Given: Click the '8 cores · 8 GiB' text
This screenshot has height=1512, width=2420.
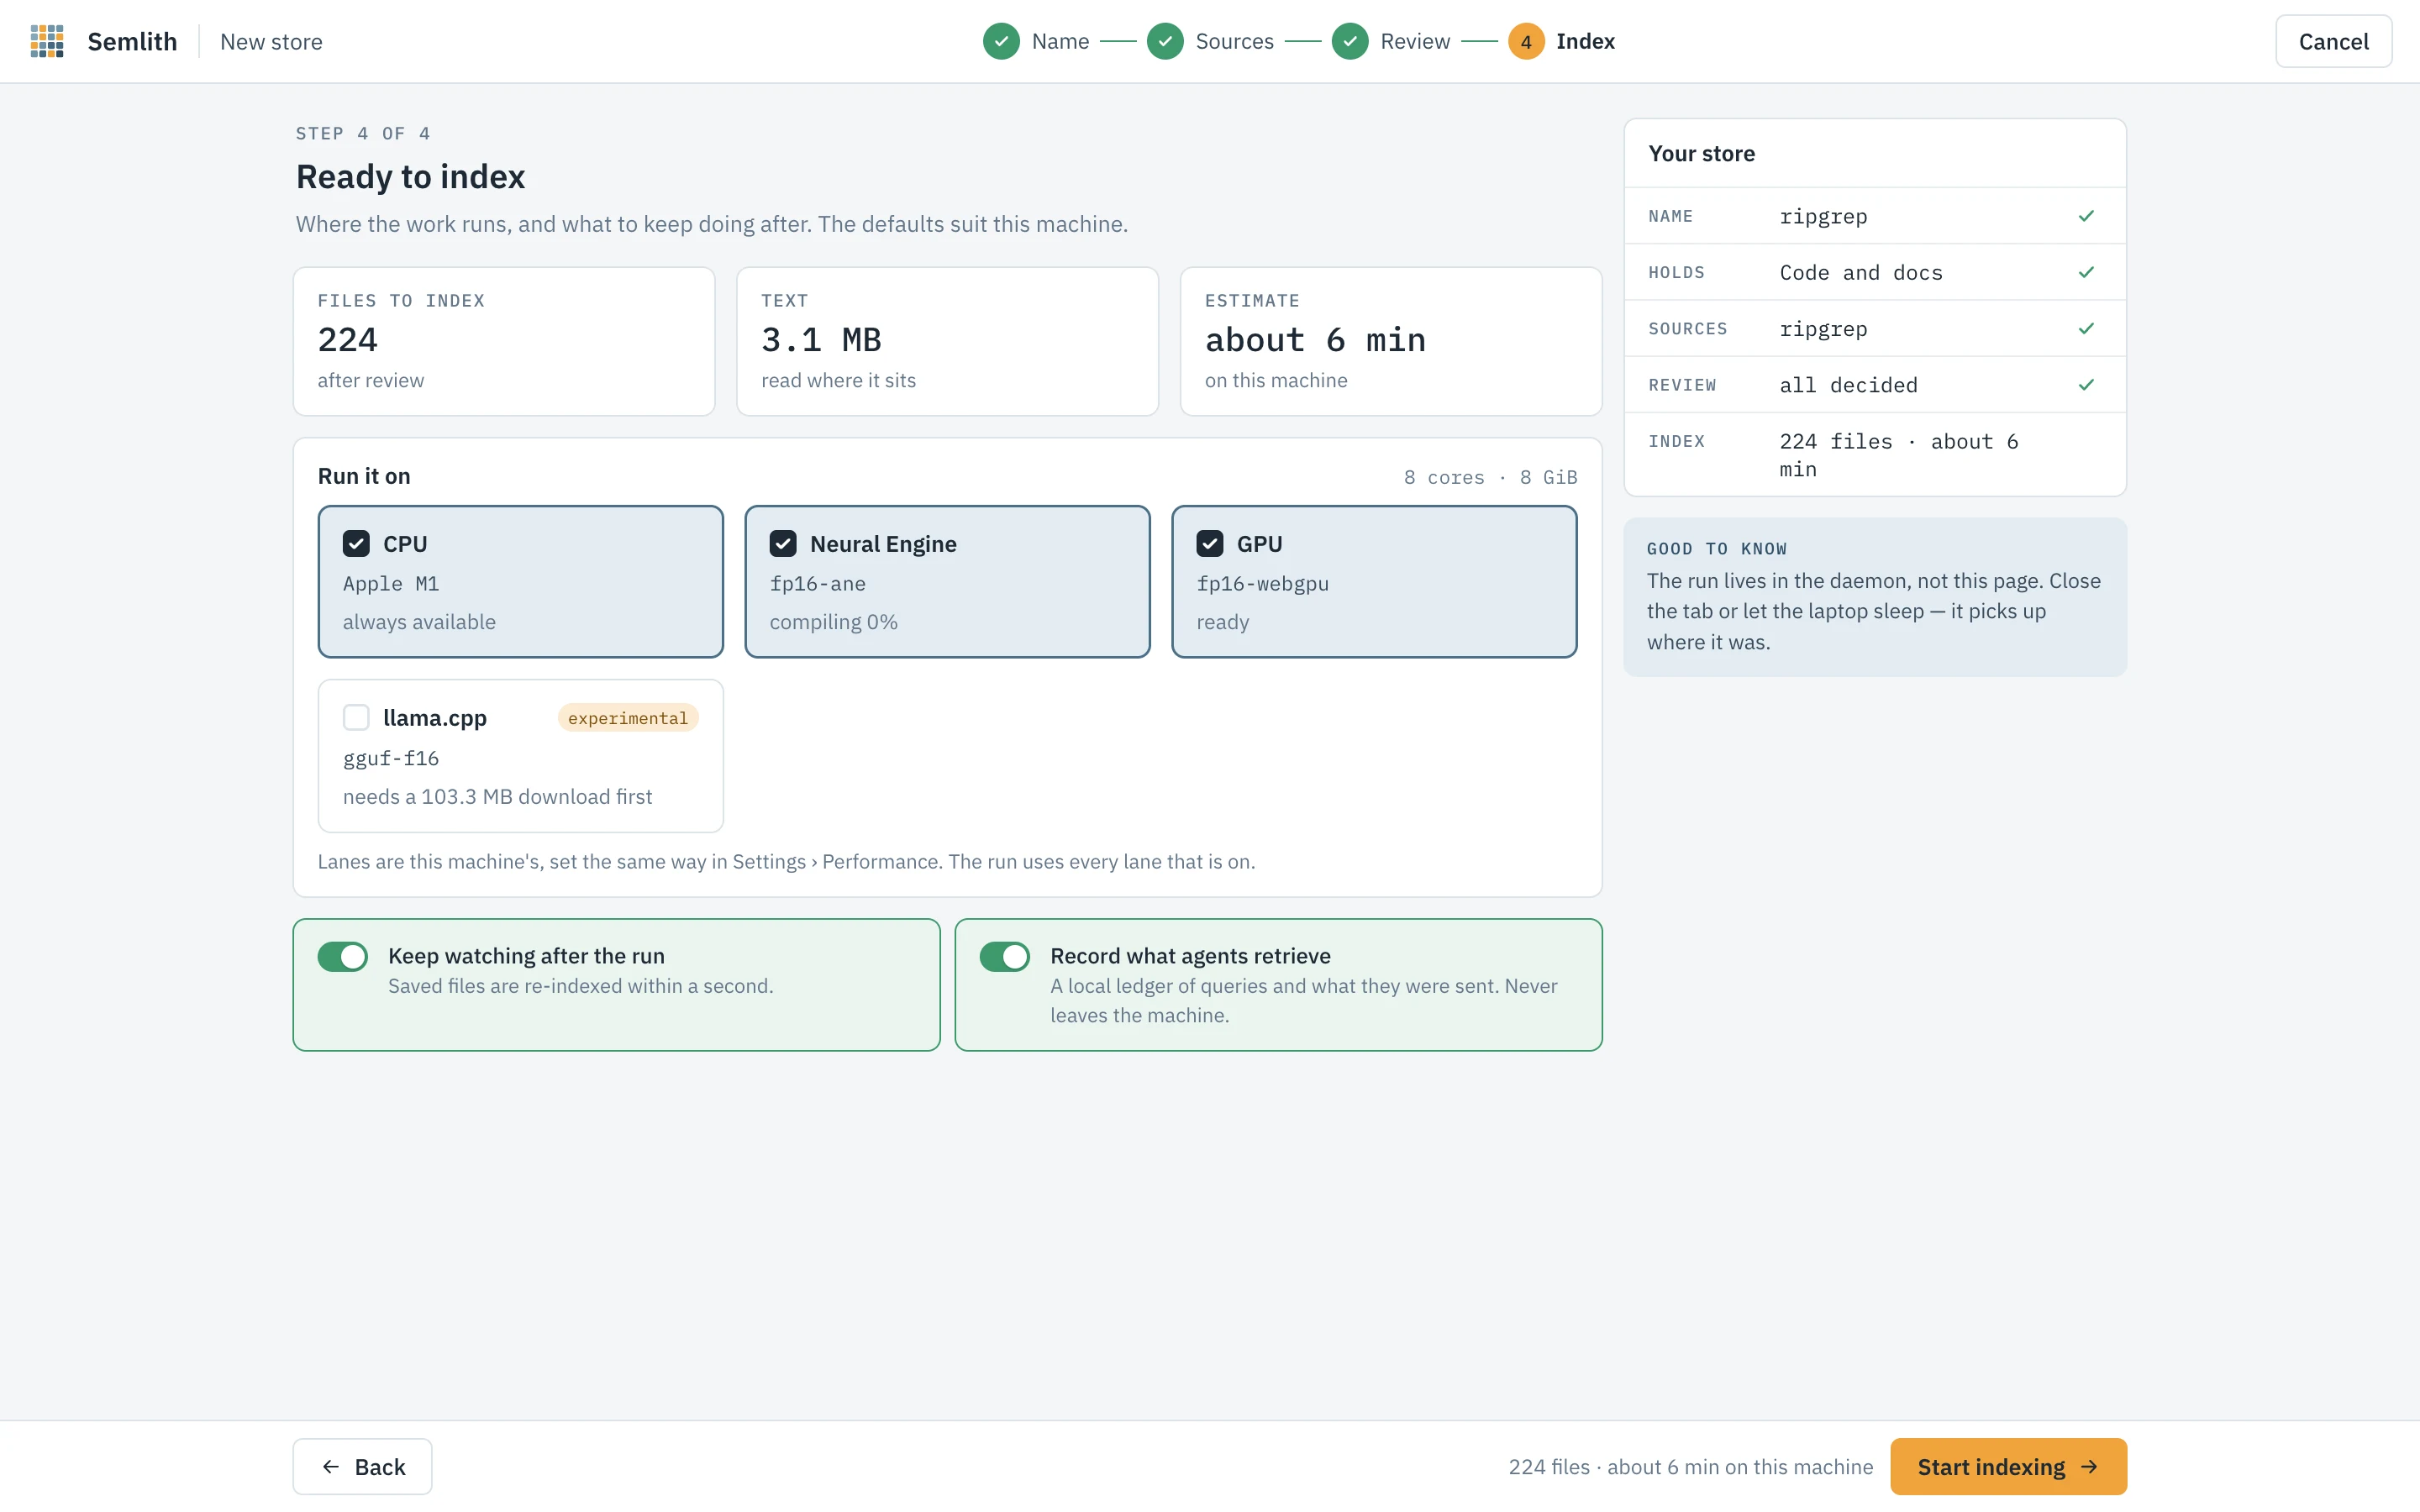Looking at the screenshot, I should click(x=1490, y=477).
